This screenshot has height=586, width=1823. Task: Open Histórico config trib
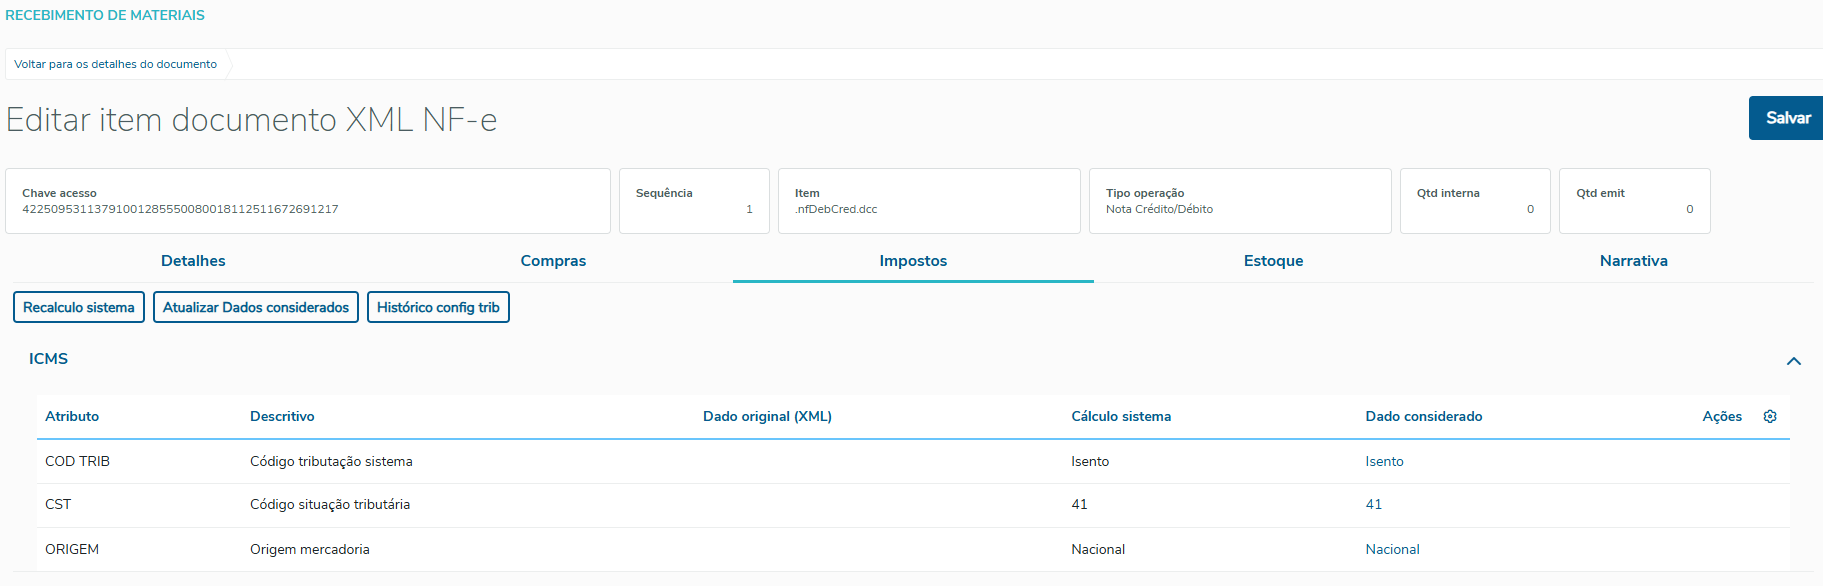pos(438,307)
